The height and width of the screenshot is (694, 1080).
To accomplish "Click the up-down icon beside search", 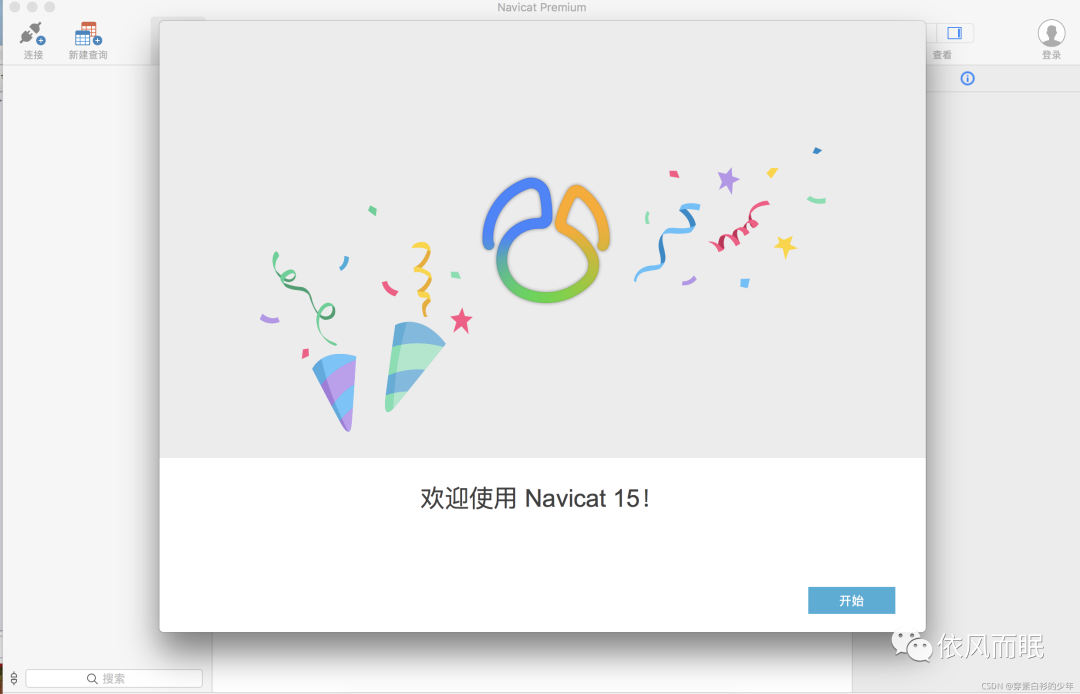I will coord(14,678).
